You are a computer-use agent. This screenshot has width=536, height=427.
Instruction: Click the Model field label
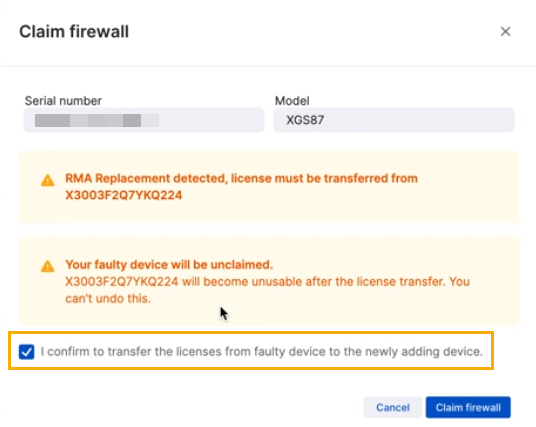[292, 101]
